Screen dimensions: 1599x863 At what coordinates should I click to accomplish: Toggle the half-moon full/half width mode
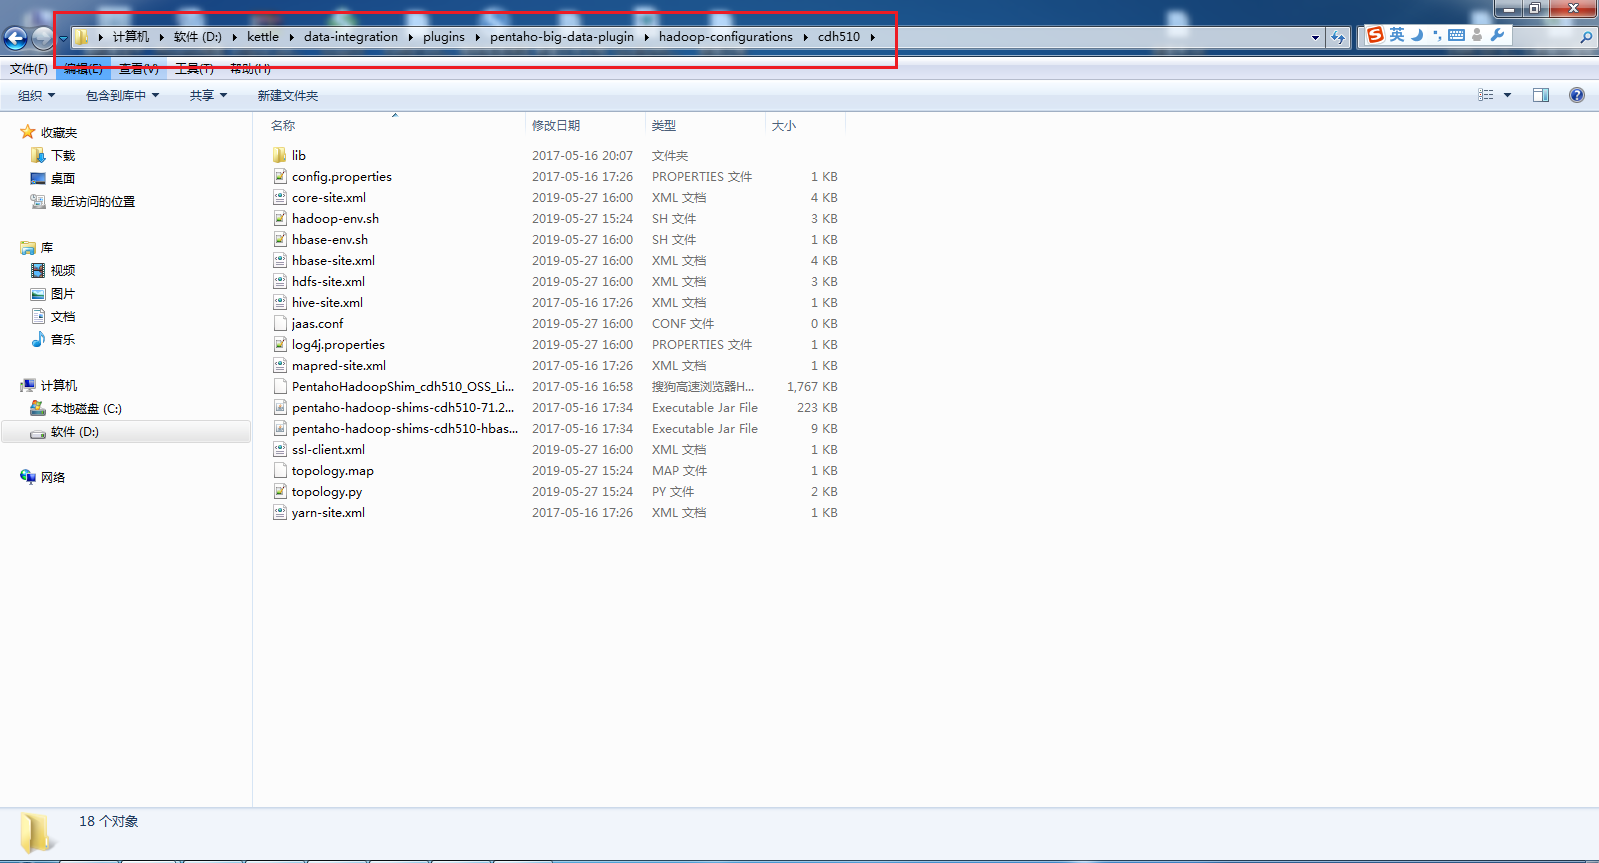(x=1417, y=35)
